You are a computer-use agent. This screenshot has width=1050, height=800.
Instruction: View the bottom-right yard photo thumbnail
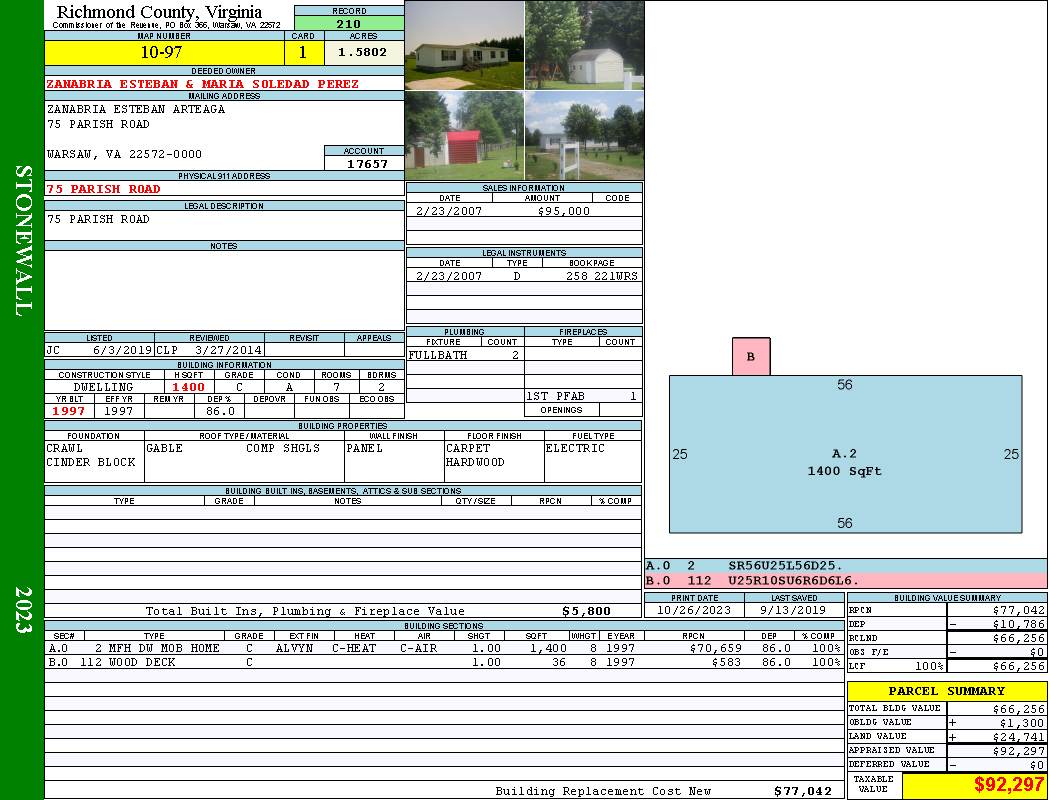[584, 135]
